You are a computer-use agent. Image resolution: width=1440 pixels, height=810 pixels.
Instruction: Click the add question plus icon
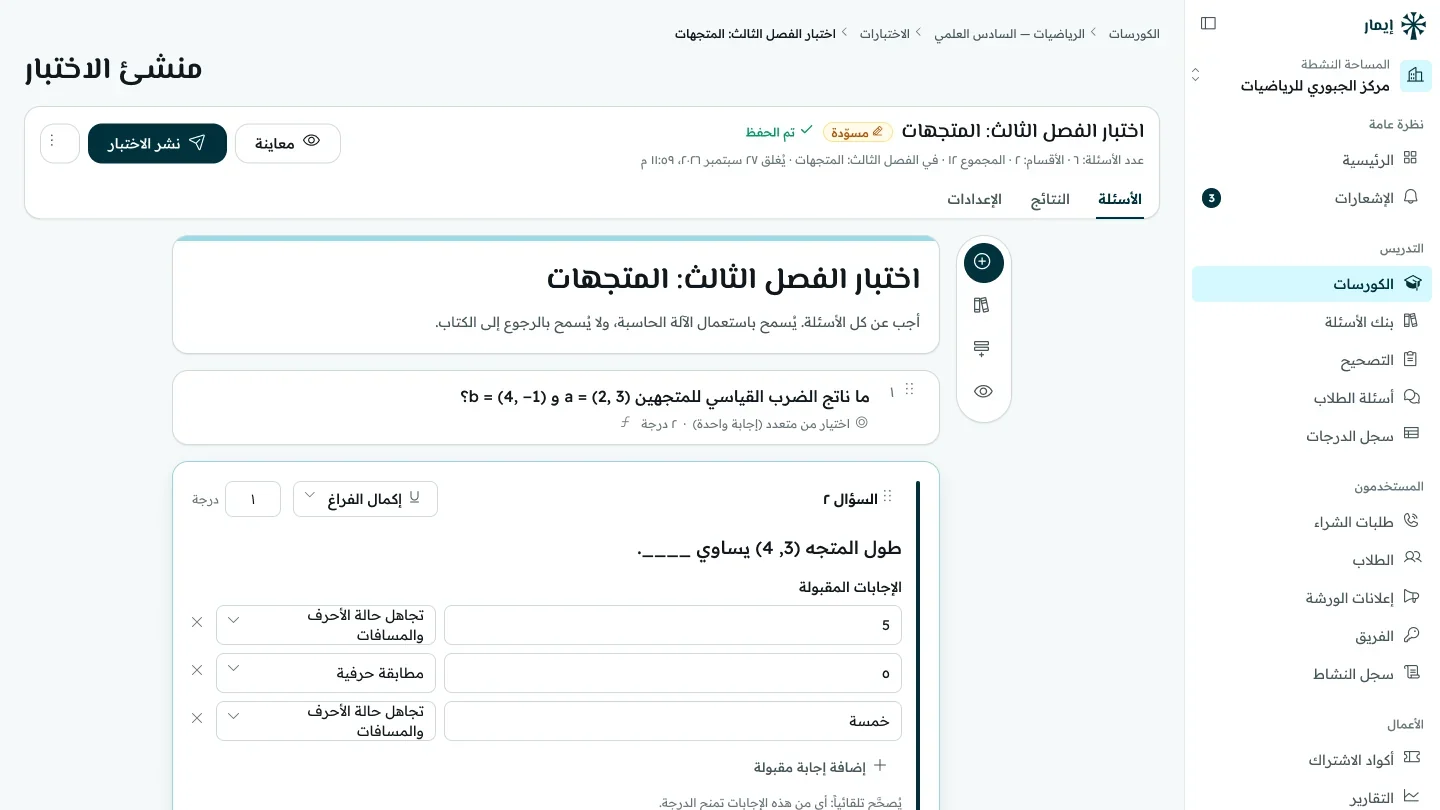point(983,262)
